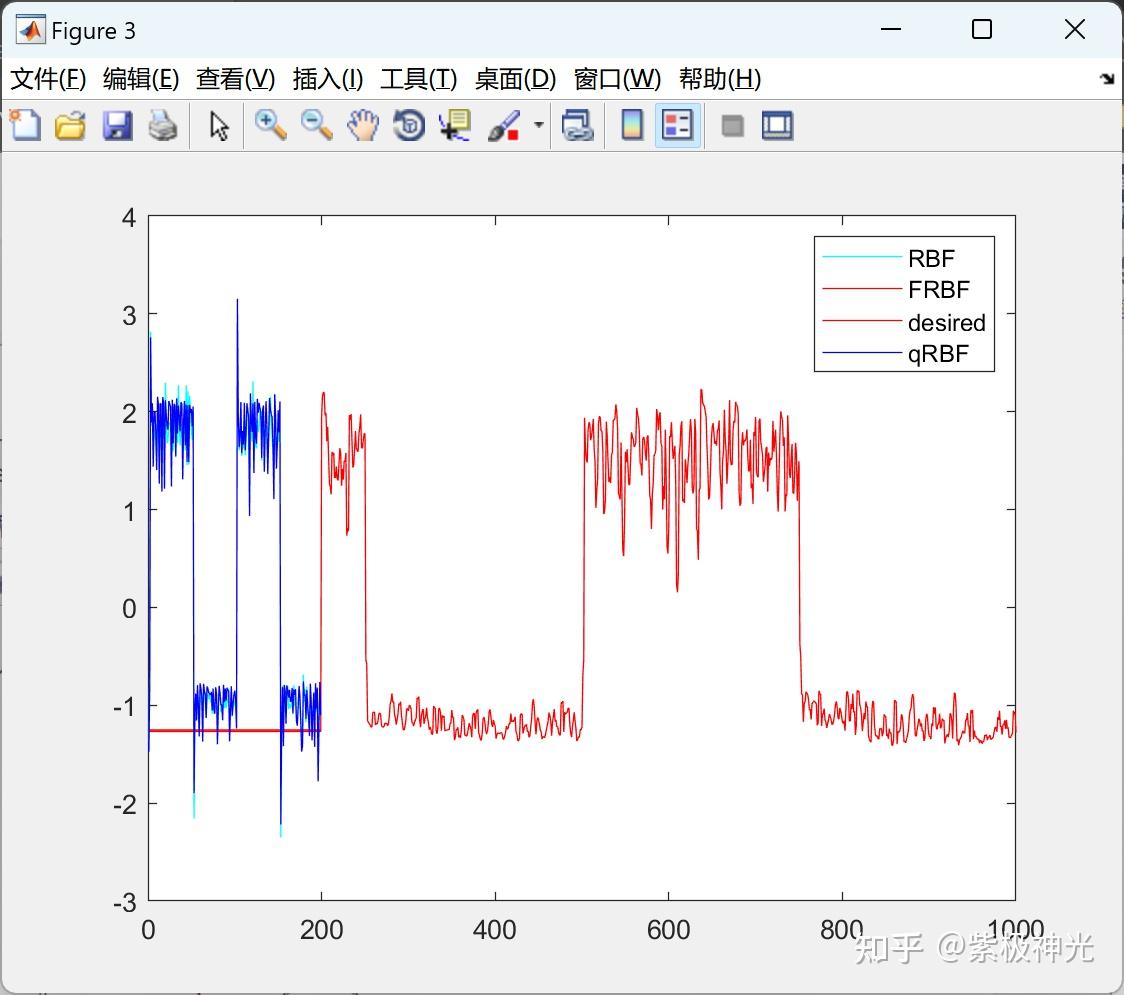Enable the Rotate 3D tool
The image size is (1124, 995).
click(x=408, y=125)
